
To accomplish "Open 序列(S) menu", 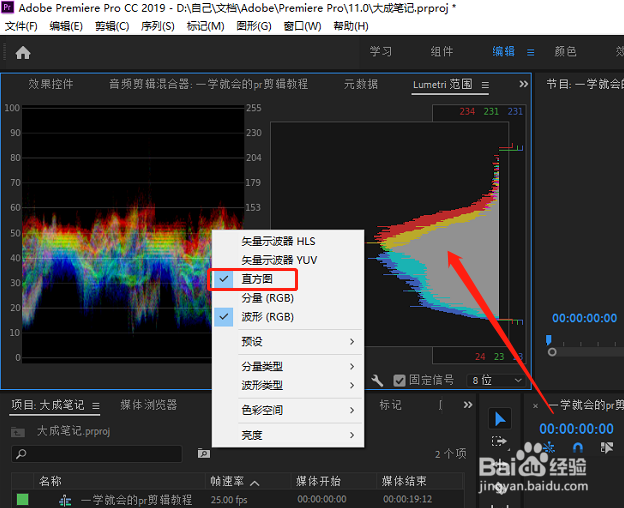I will click(x=158, y=26).
